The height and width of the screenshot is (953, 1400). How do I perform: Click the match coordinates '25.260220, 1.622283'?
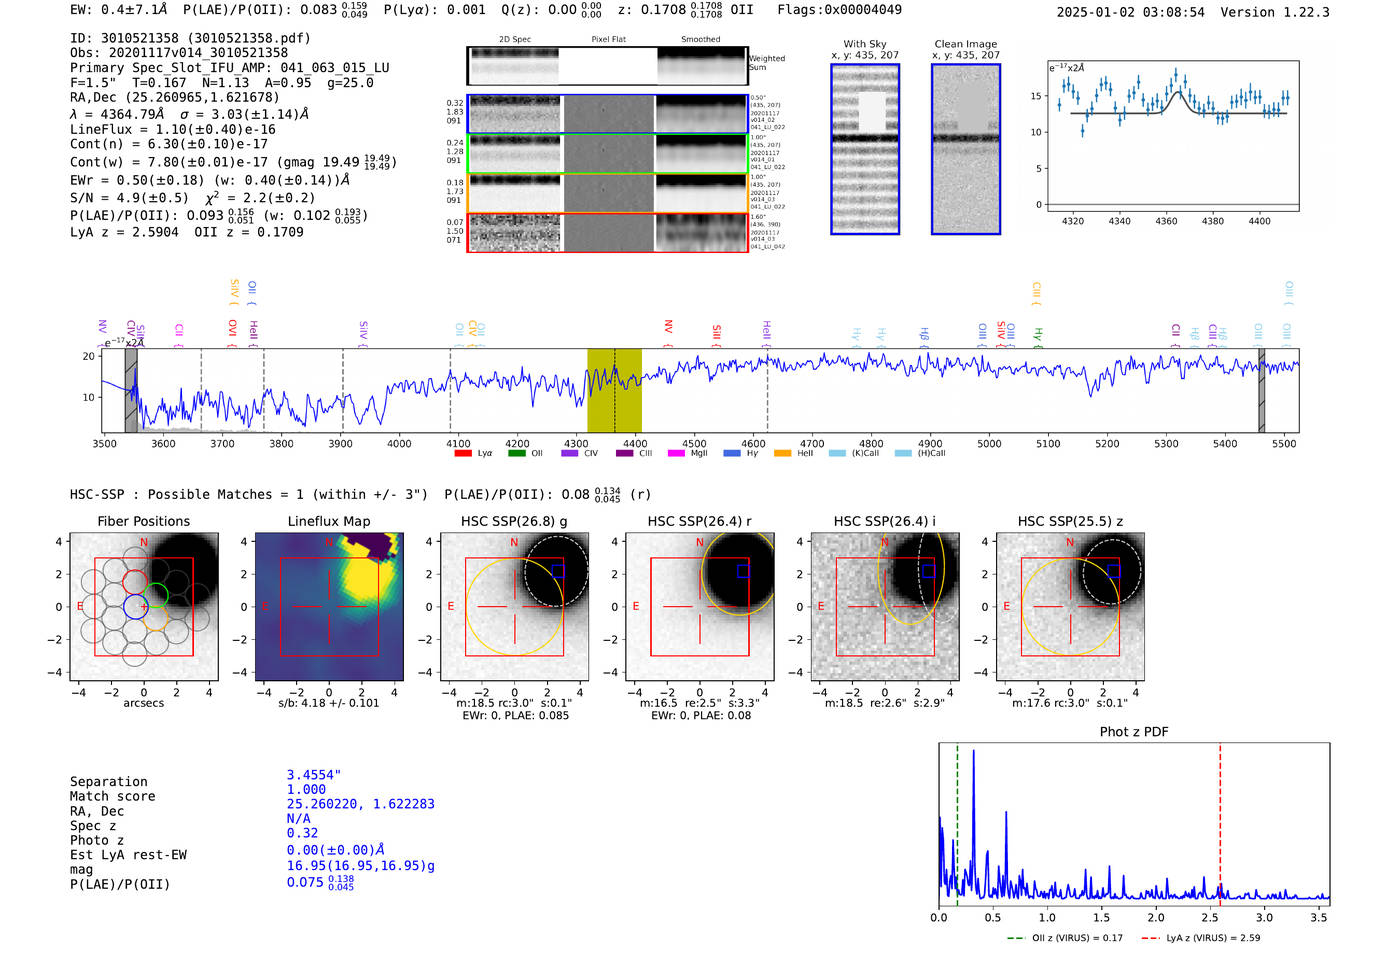[x=361, y=804]
